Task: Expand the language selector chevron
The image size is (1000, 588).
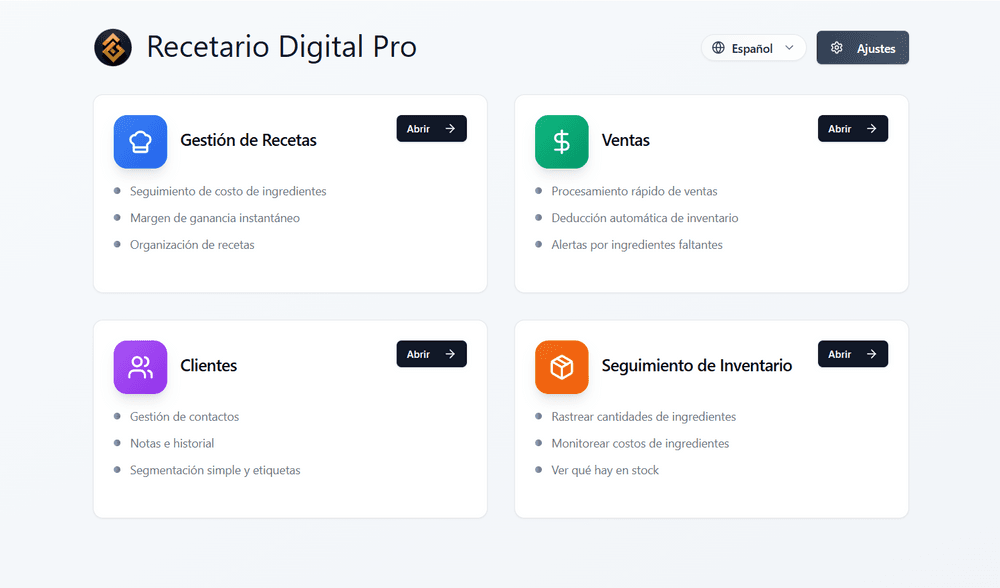Action: point(790,48)
